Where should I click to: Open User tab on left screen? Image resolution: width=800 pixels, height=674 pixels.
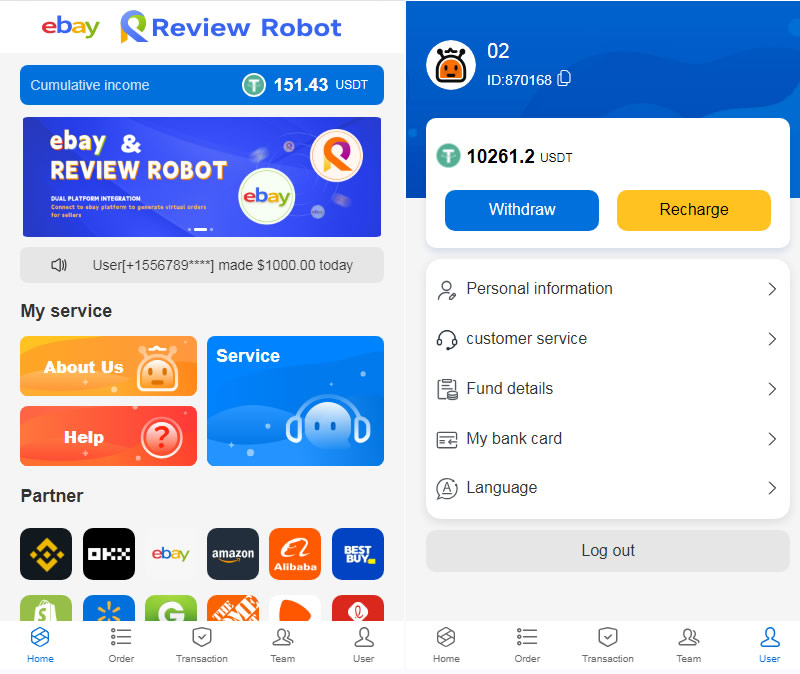pyautogui.click(x=364, y=645)
